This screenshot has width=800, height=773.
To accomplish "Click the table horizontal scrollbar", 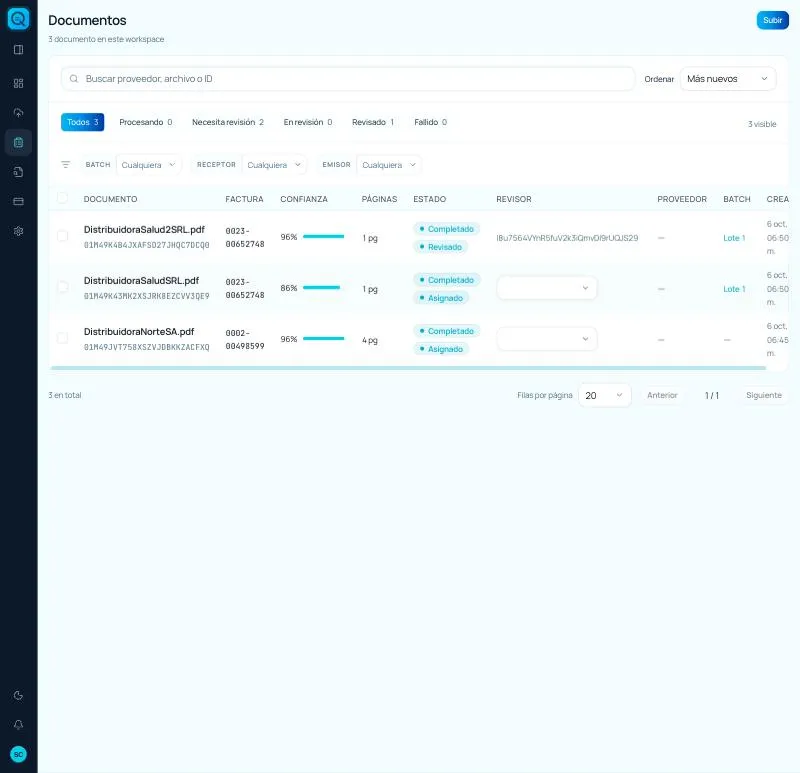I will (408, 367).
